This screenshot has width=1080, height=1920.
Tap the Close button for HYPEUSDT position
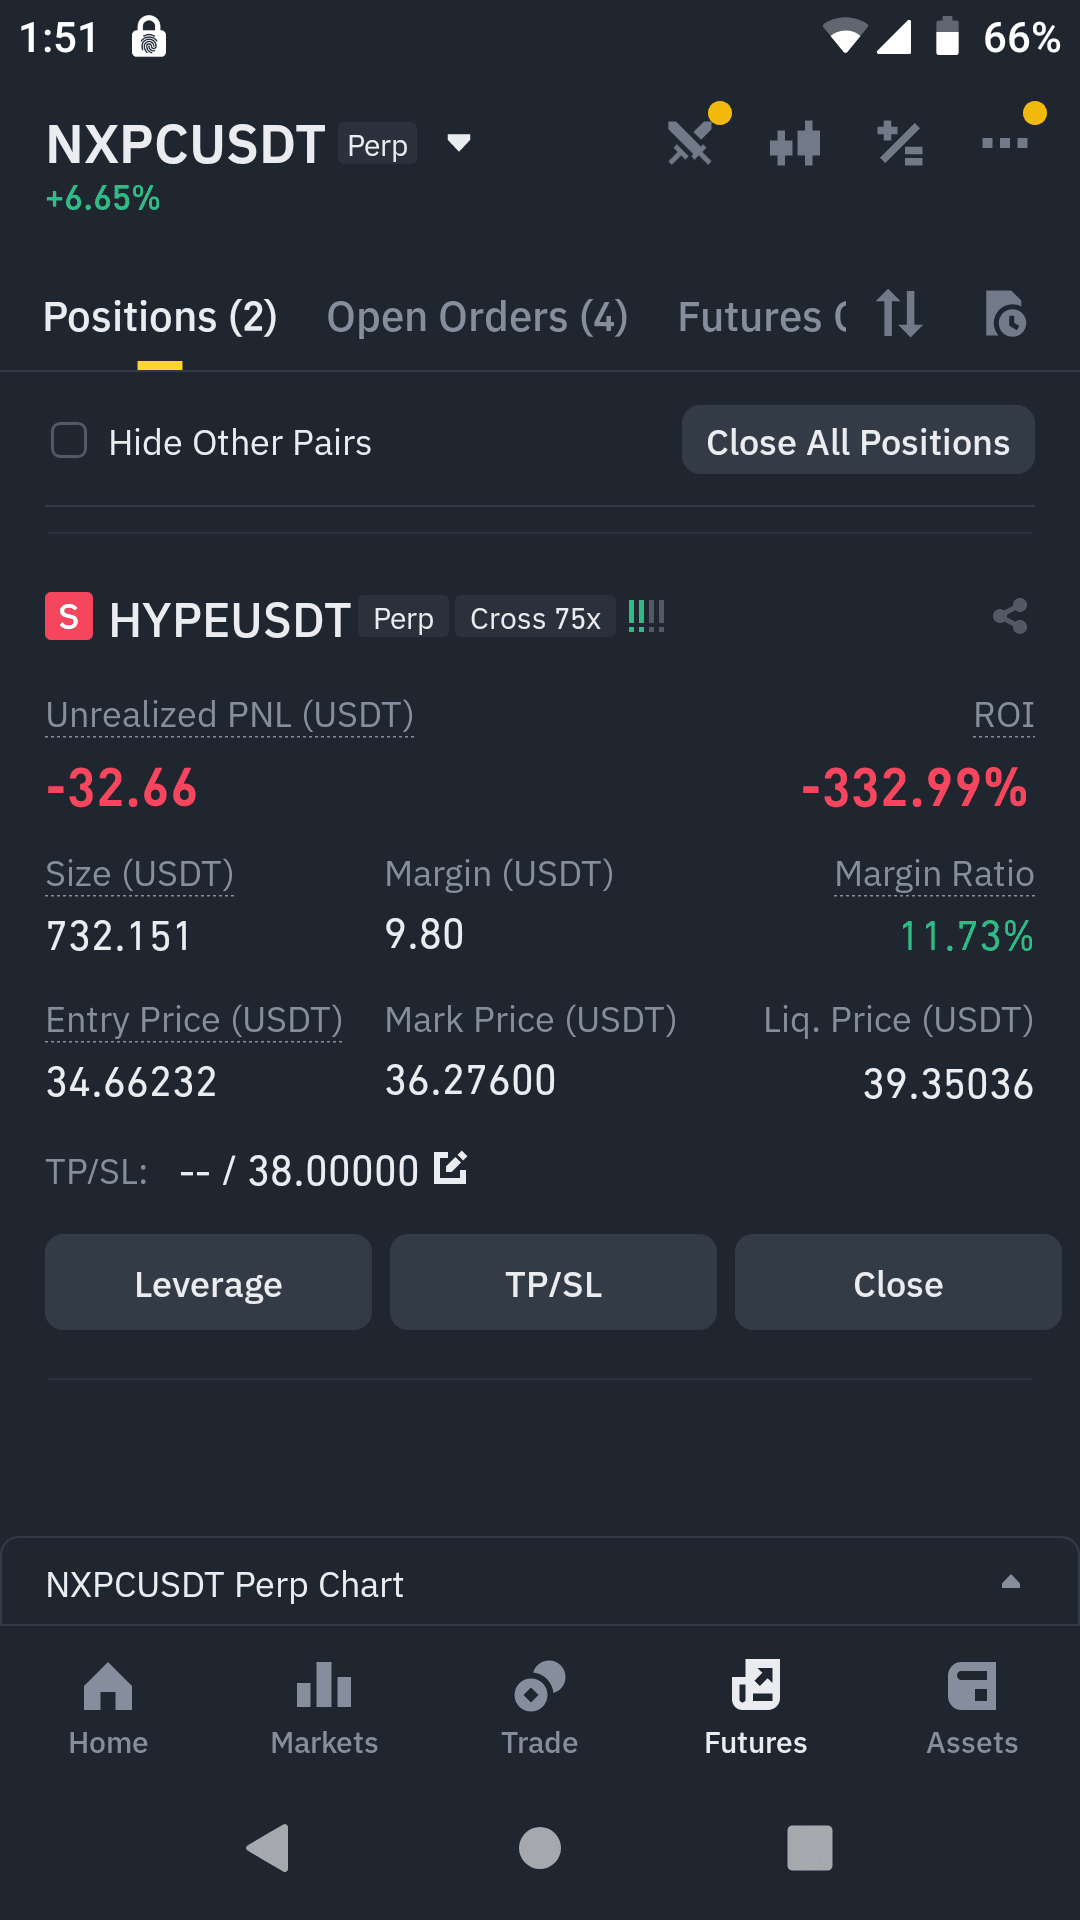(898, 1282)
